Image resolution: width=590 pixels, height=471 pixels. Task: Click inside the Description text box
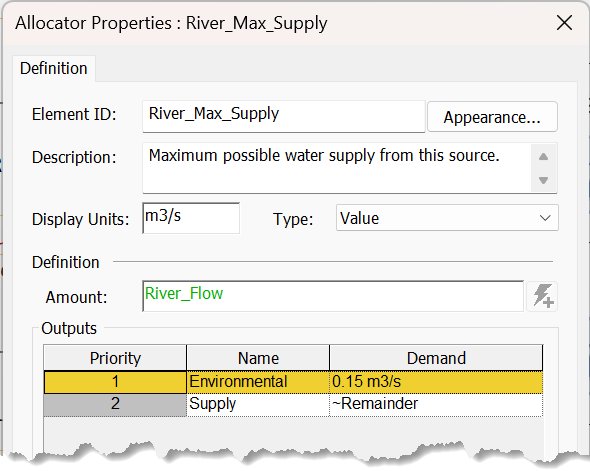337,168
